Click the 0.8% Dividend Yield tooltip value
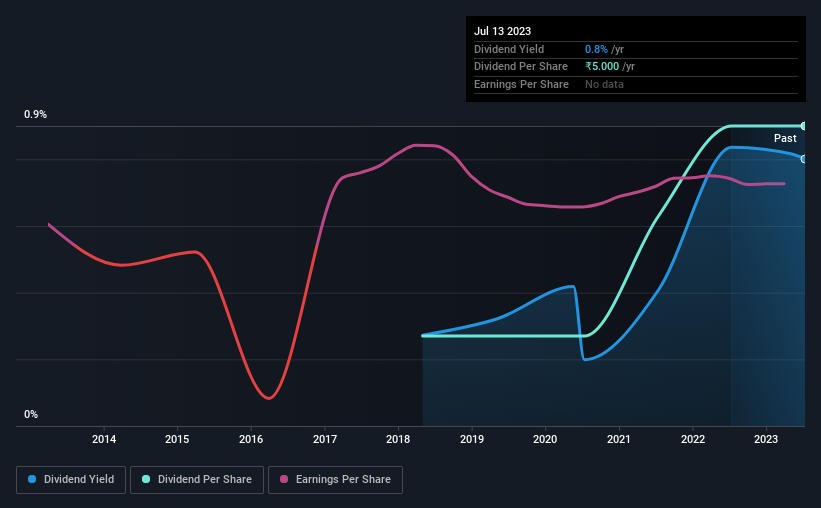 point(596,49)
